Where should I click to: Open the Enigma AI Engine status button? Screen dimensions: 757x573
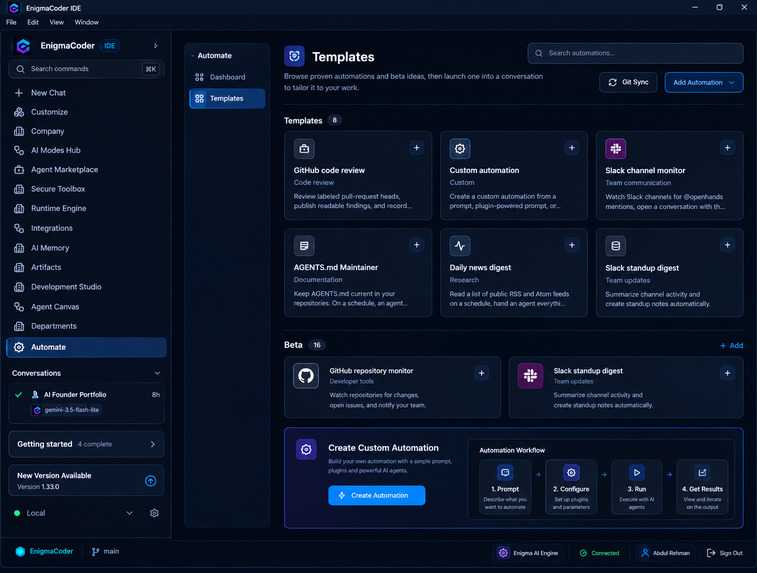[x=528, y=553]
